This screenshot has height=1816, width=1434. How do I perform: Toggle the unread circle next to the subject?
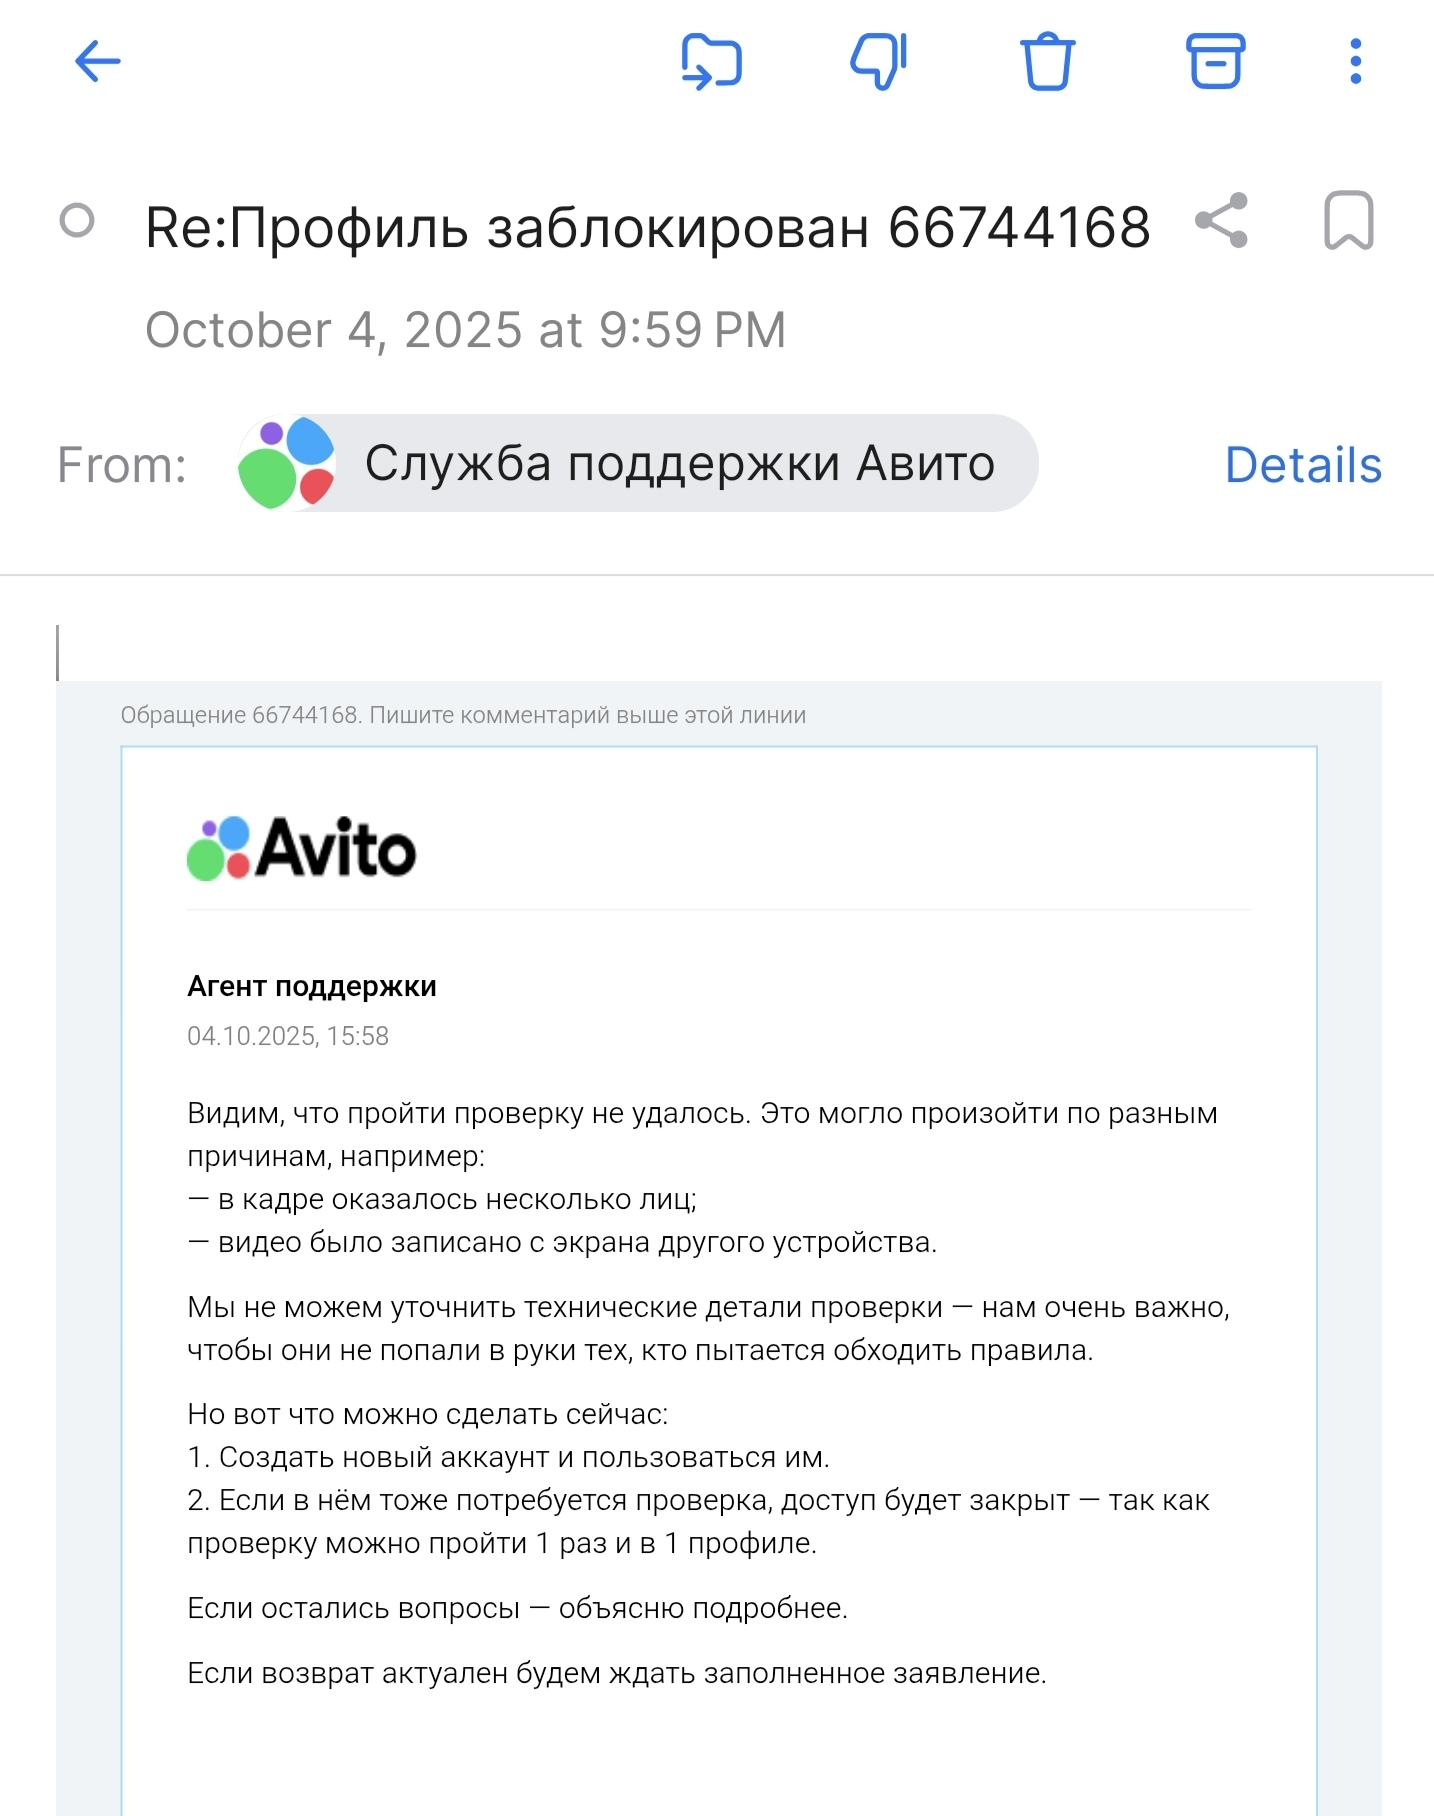[77, 221]
